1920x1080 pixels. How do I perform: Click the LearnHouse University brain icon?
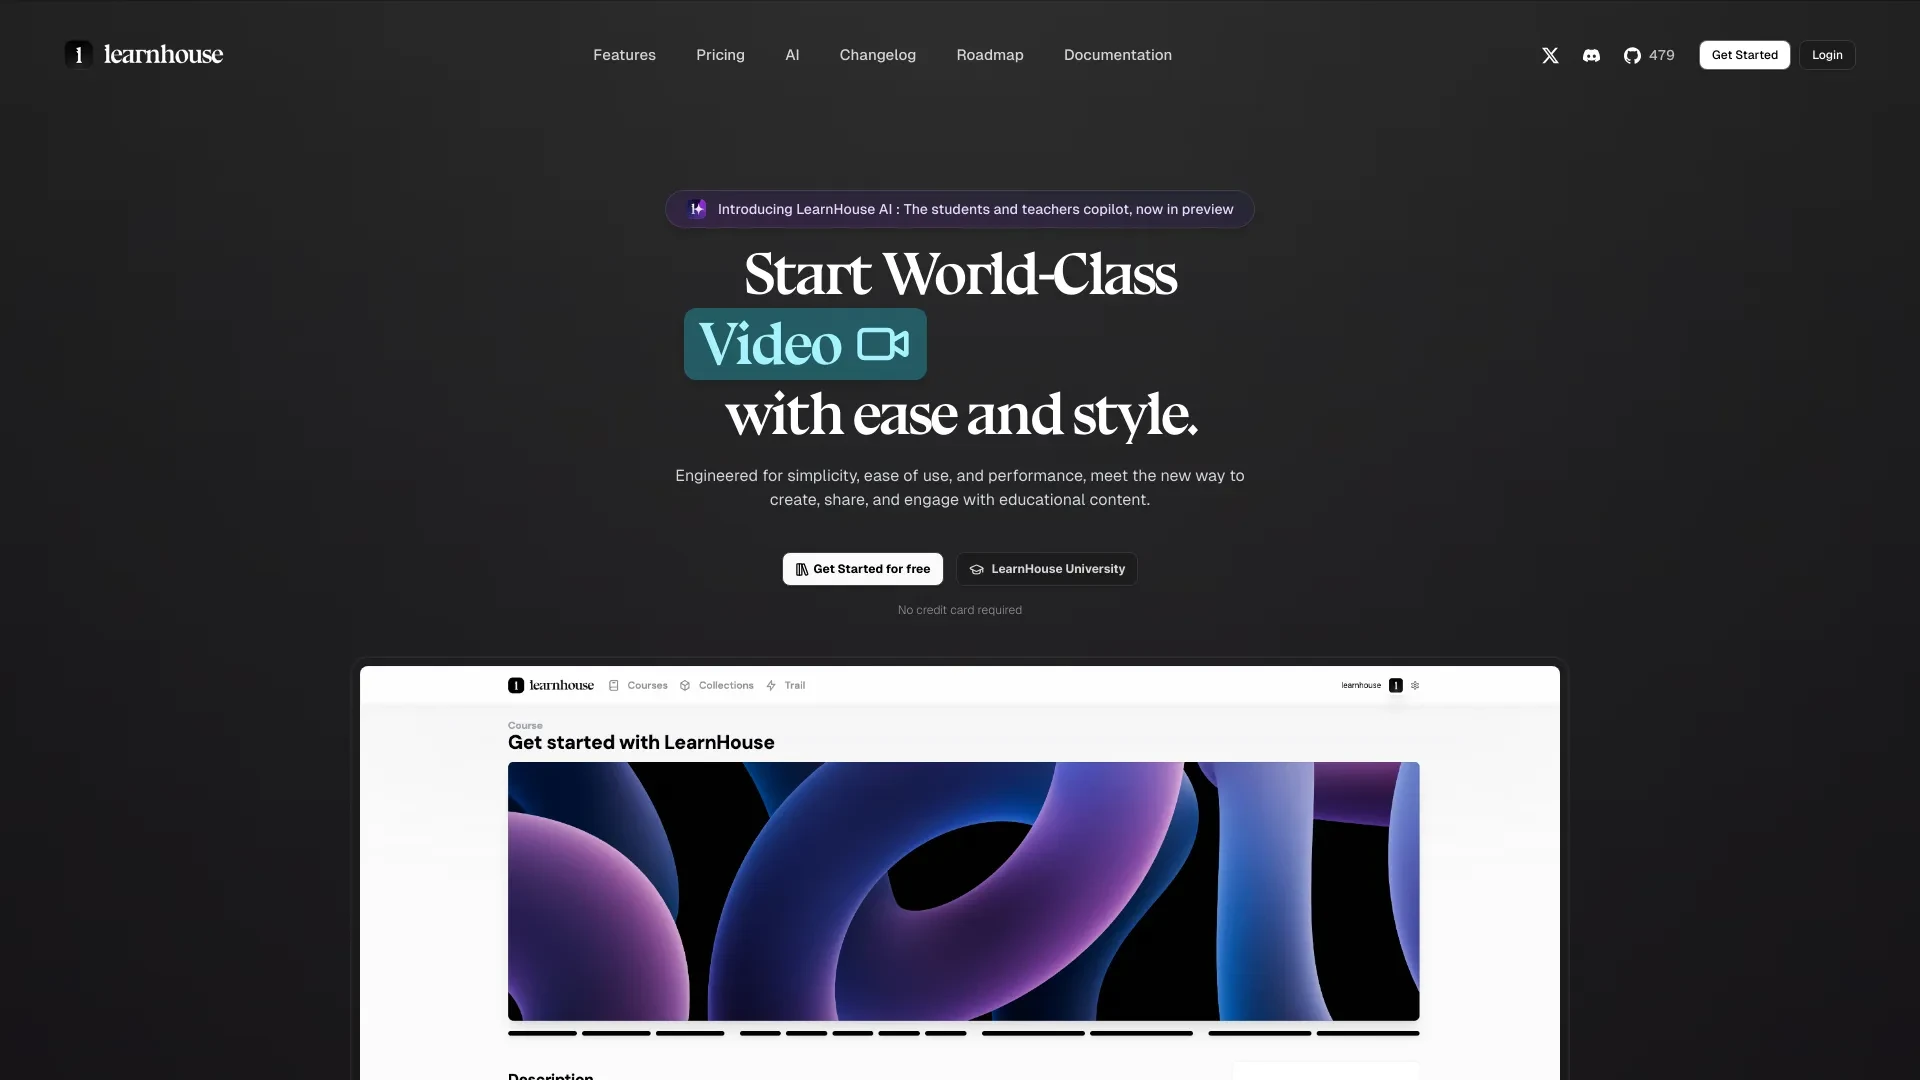pyautogui.click(x=975, y=568)
